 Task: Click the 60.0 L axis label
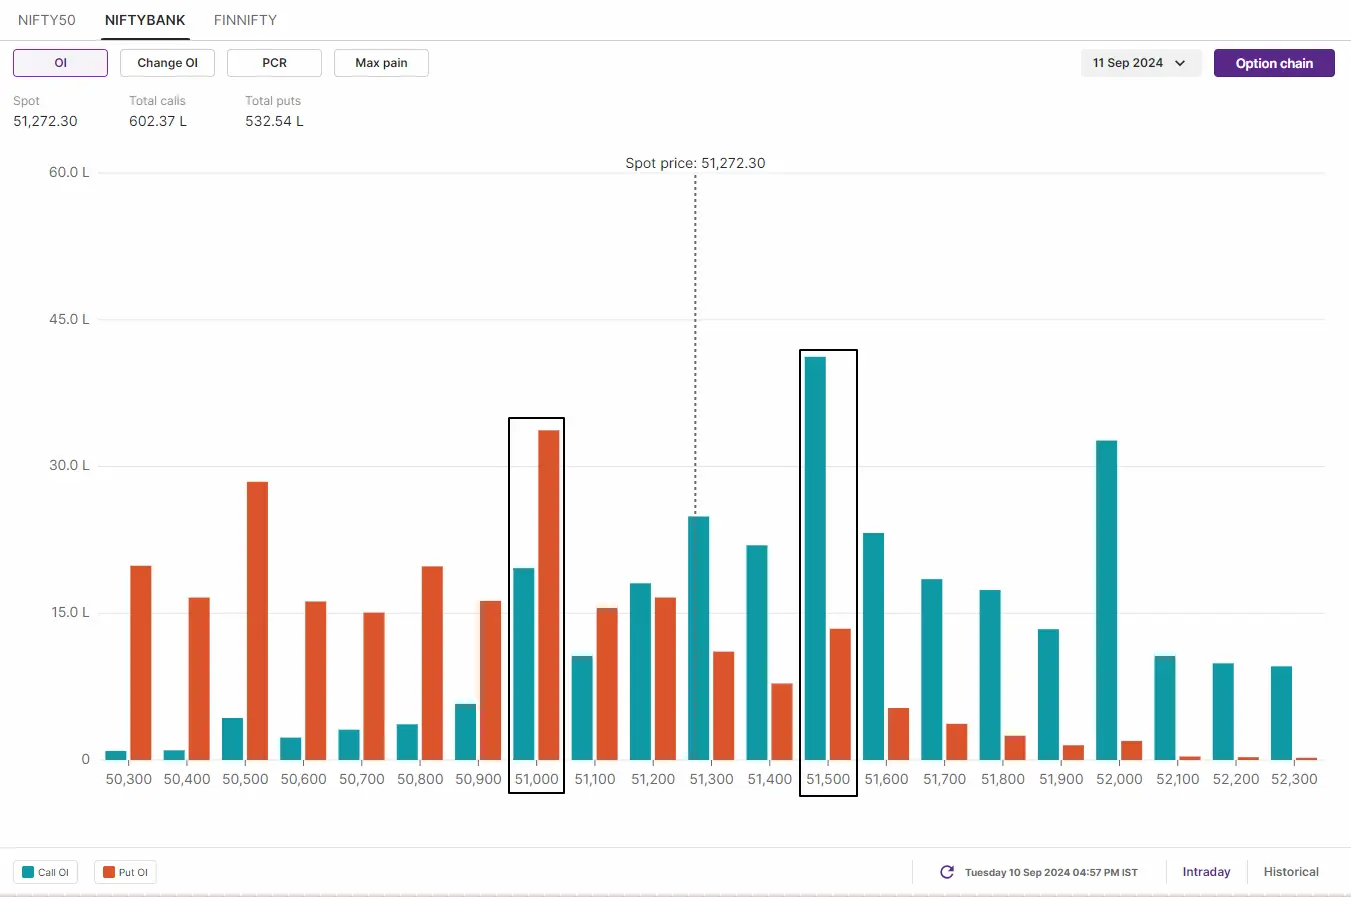(69, 172)
